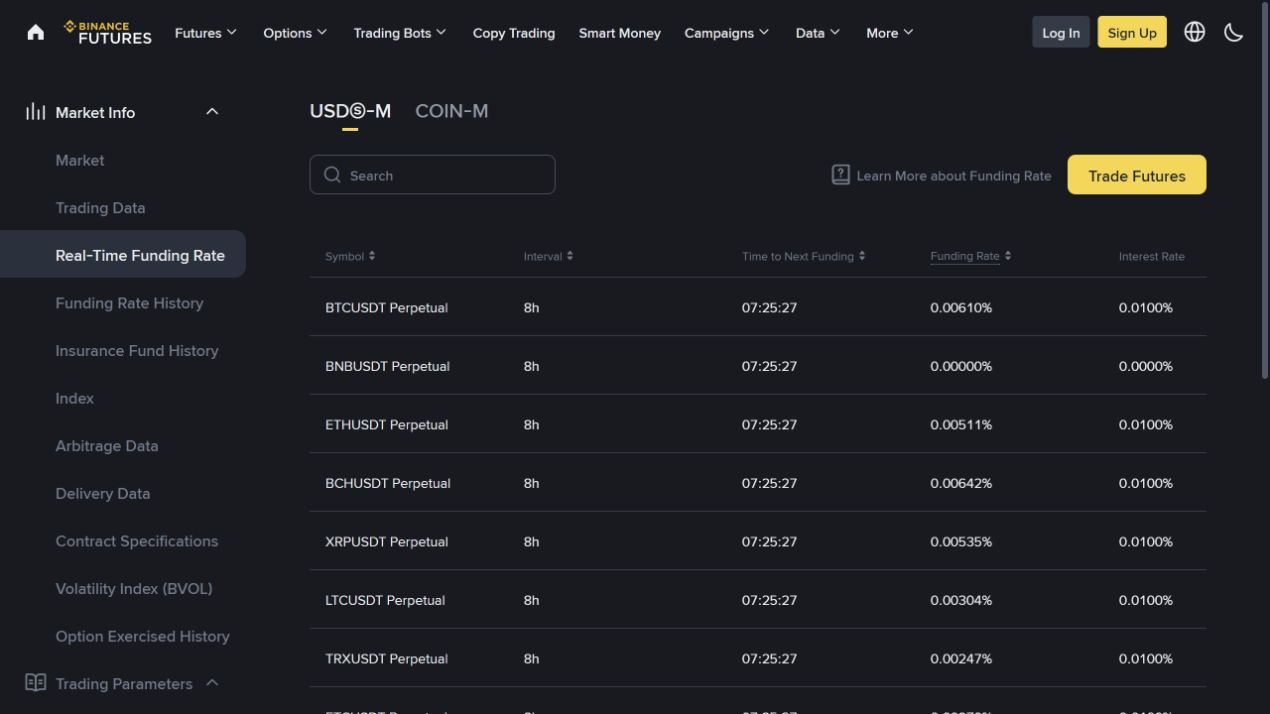The image size is (1270, 714).
Task: Open Funding Rate History in sidebar
Action: [129, 303]
